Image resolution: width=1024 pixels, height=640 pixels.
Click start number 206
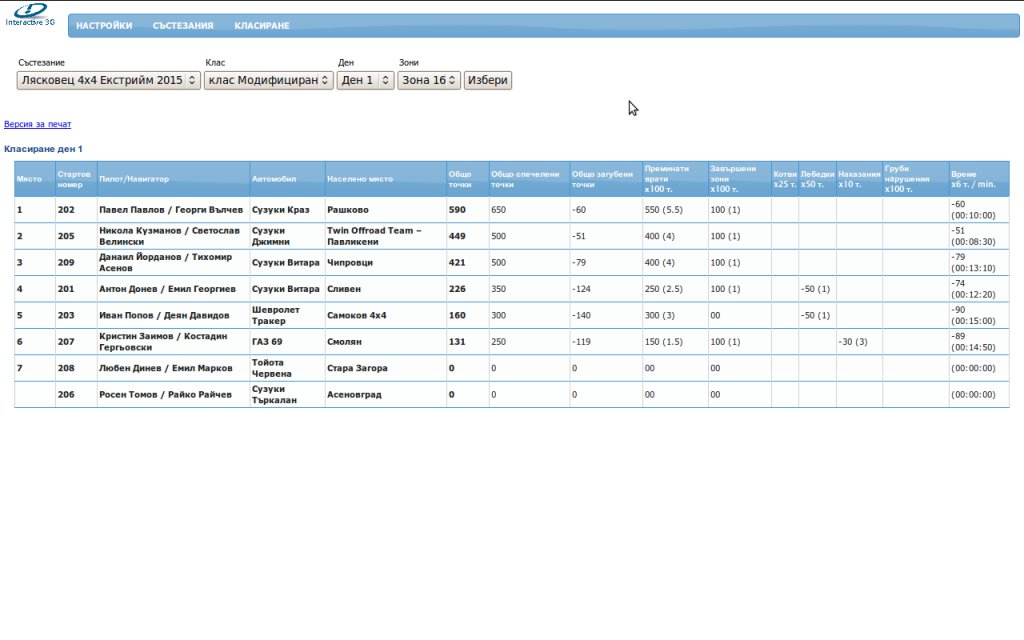66,394
